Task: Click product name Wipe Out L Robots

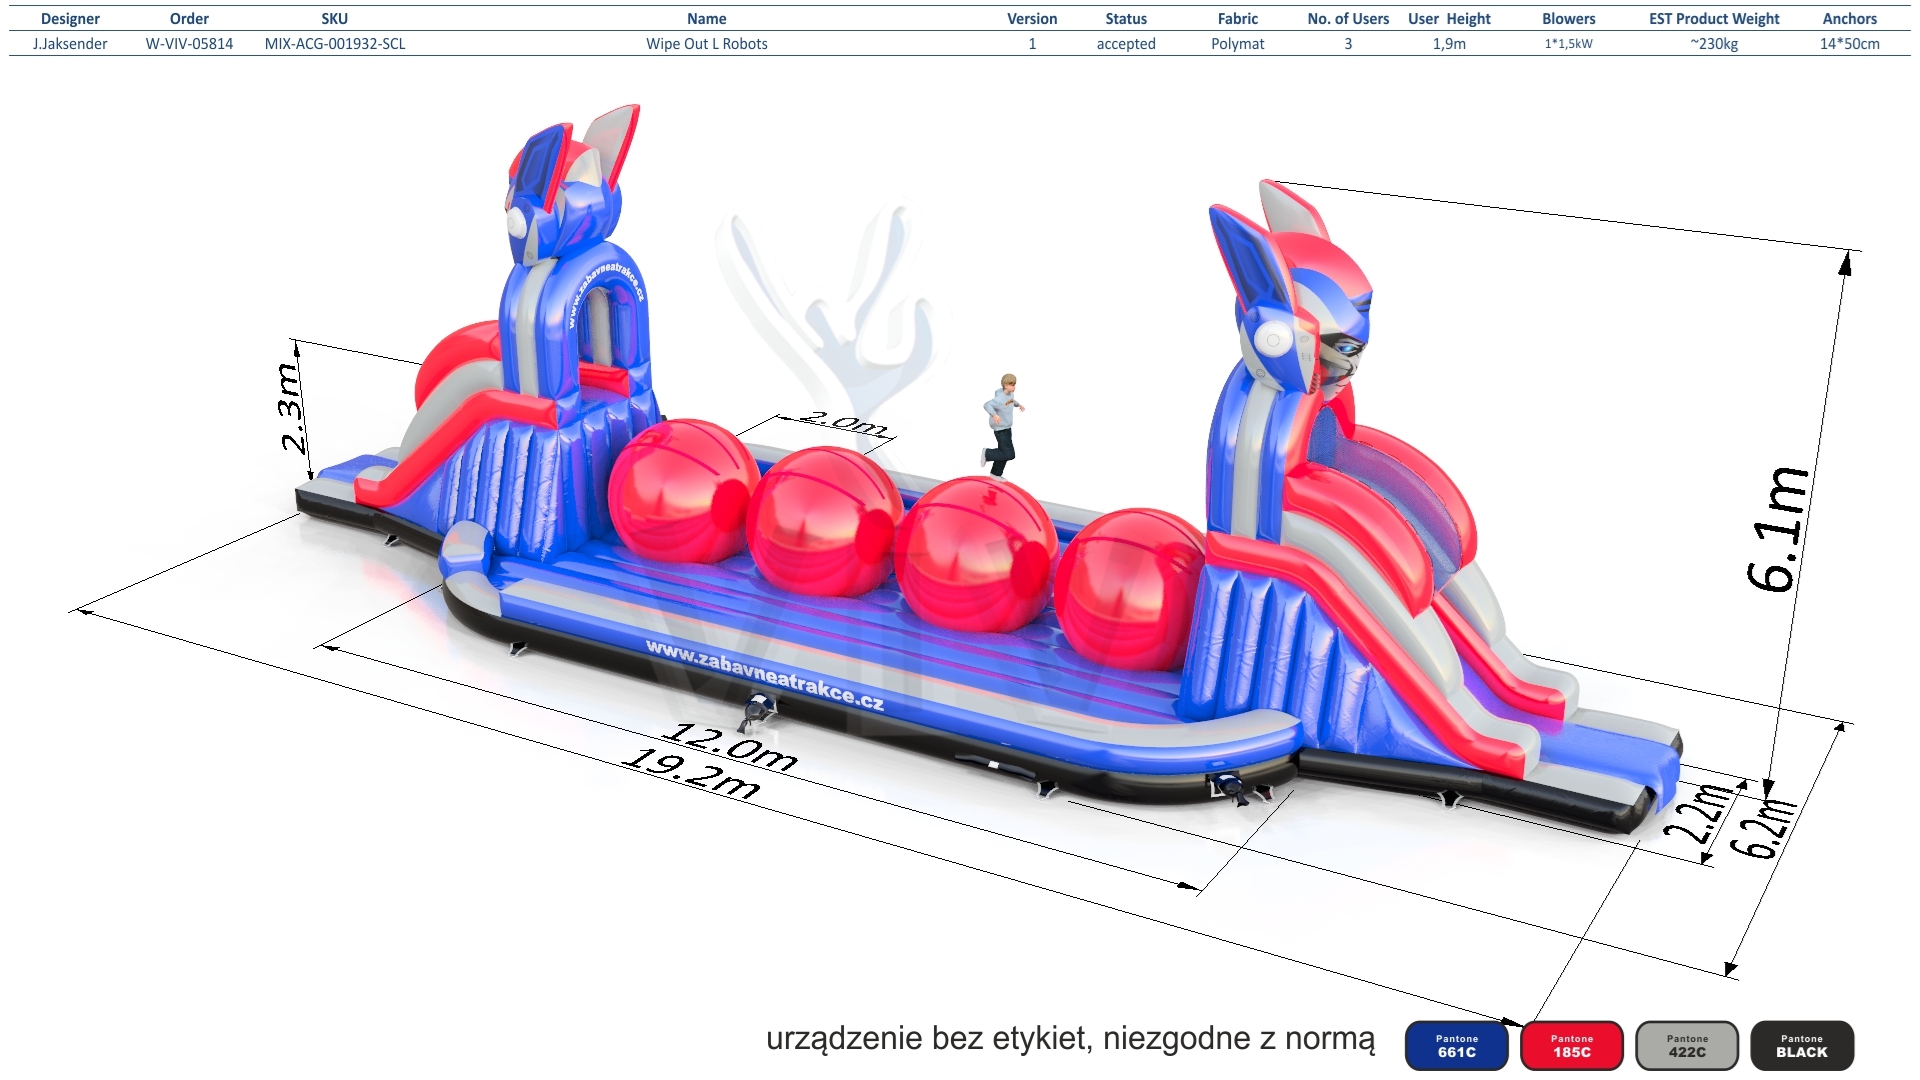Action: 707,44
